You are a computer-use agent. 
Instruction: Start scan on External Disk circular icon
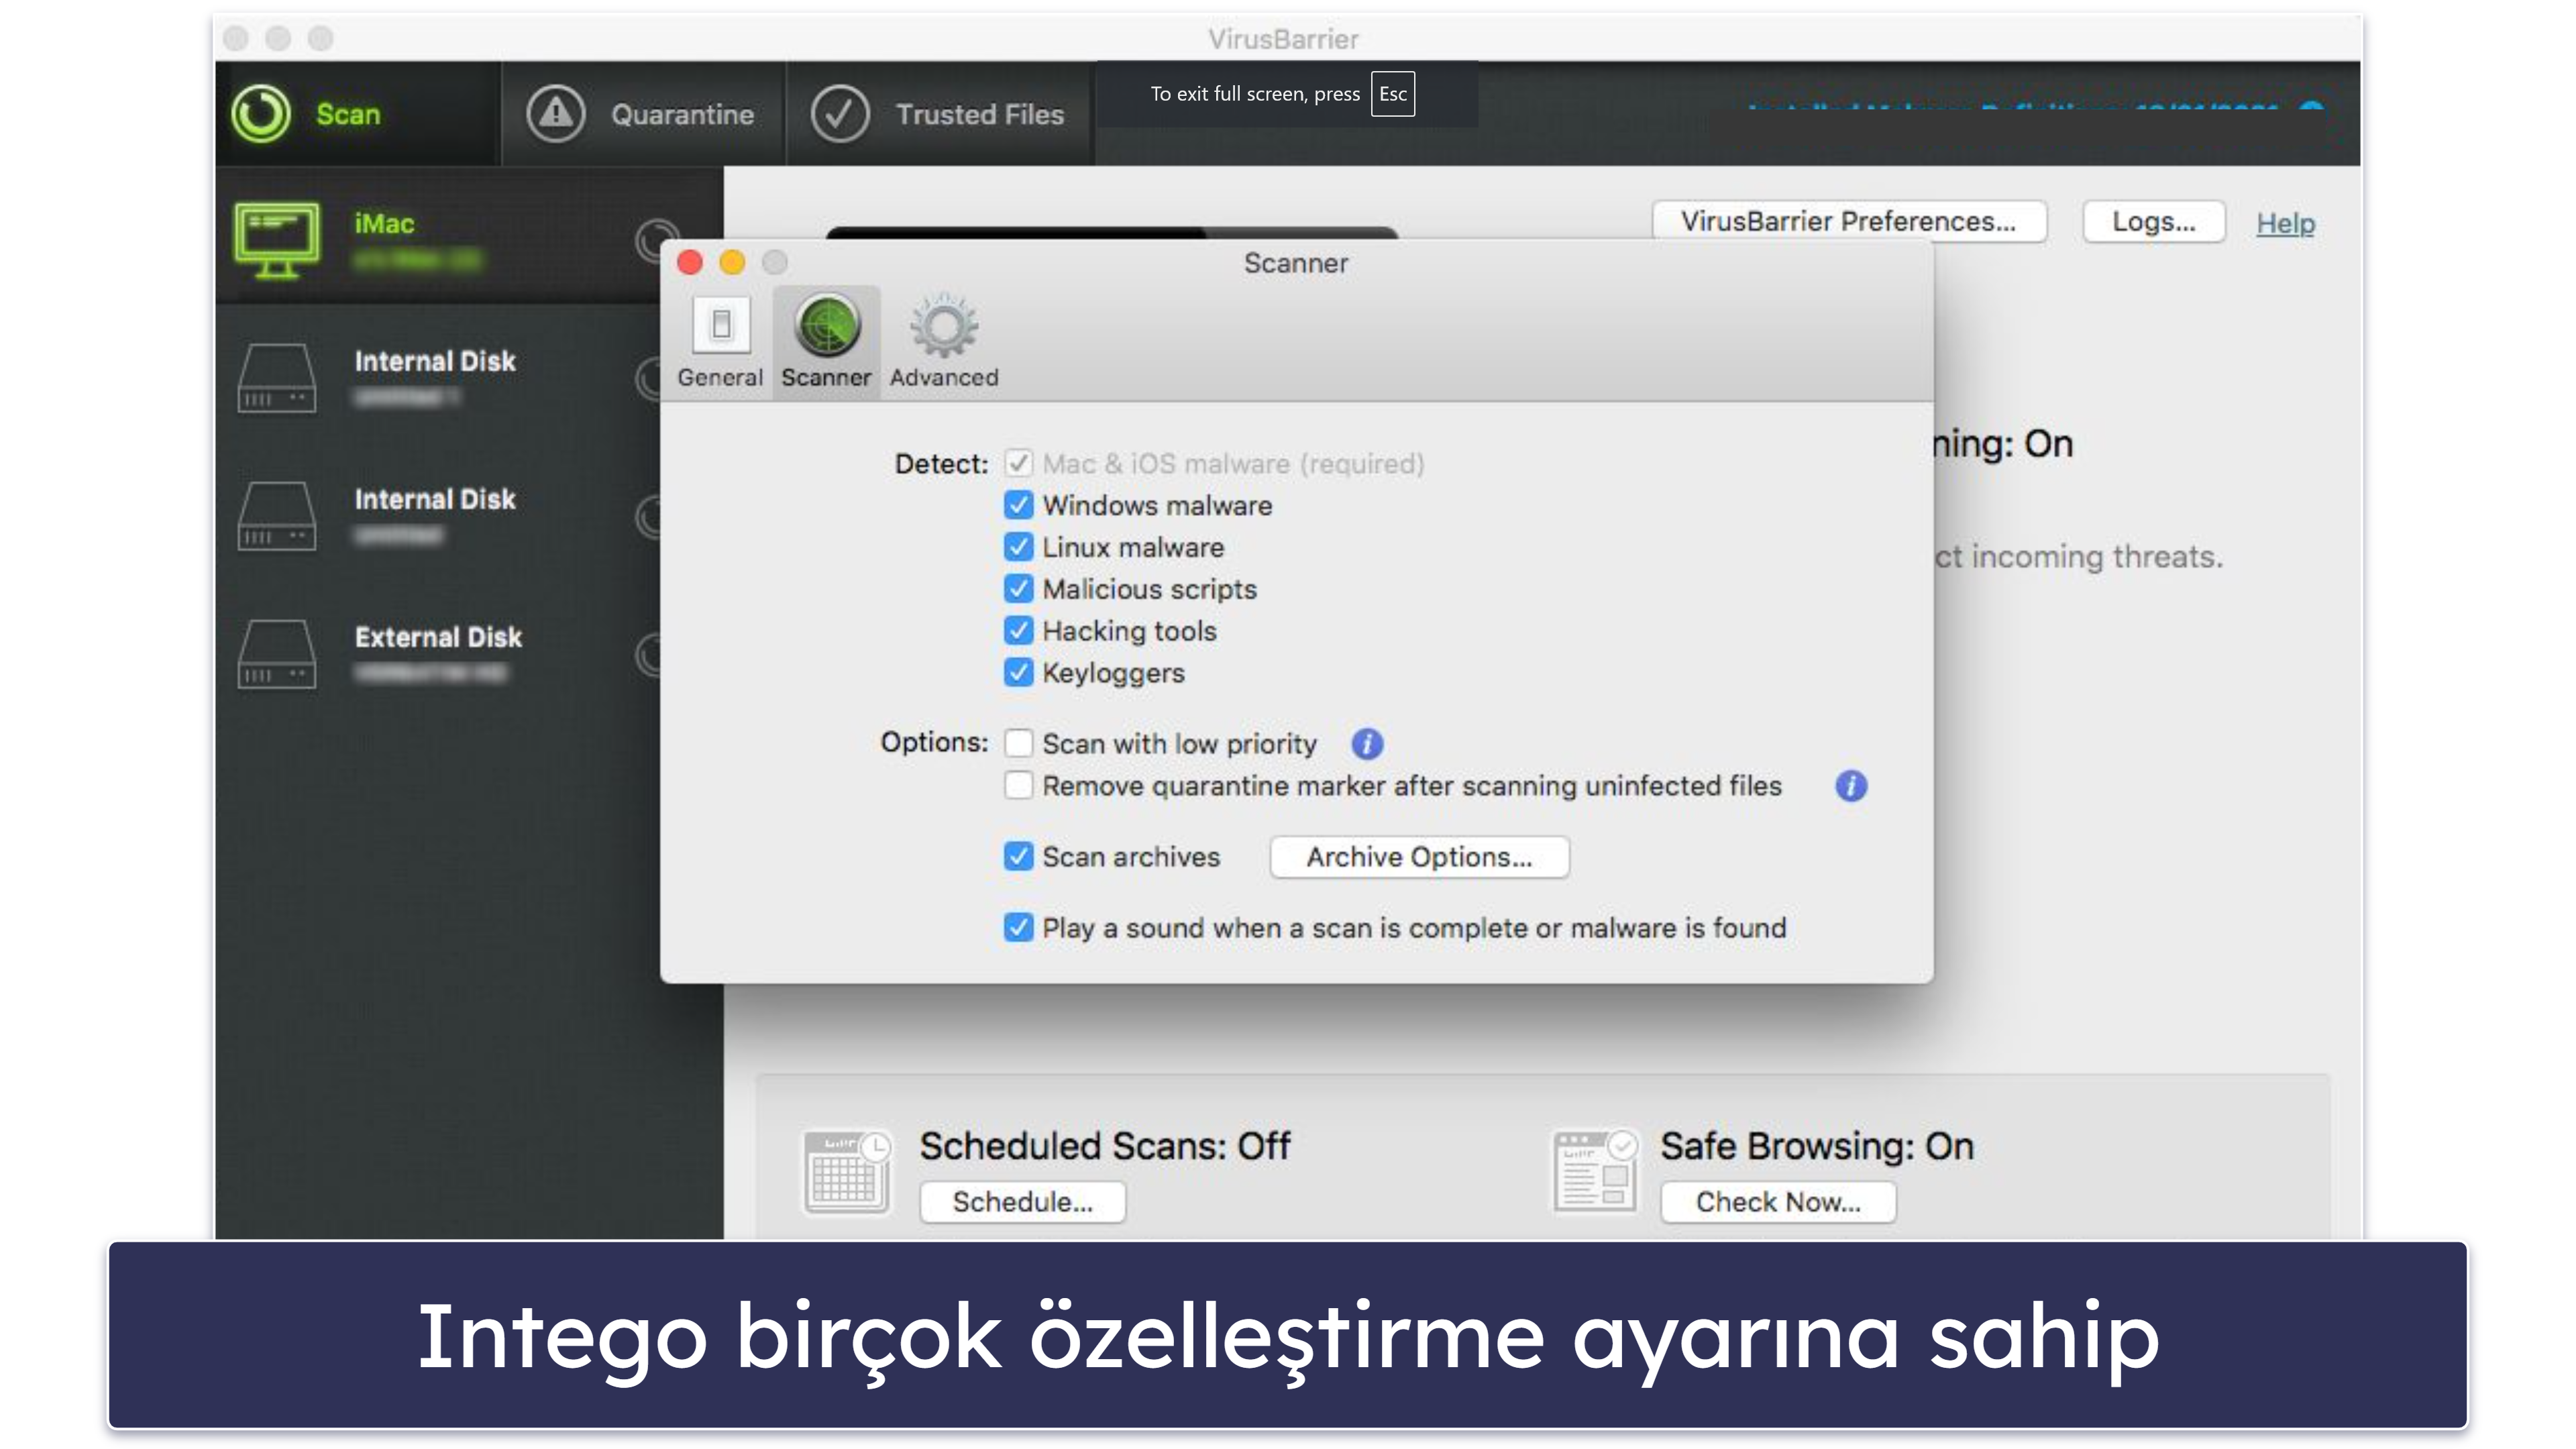(x=649, y=655)
